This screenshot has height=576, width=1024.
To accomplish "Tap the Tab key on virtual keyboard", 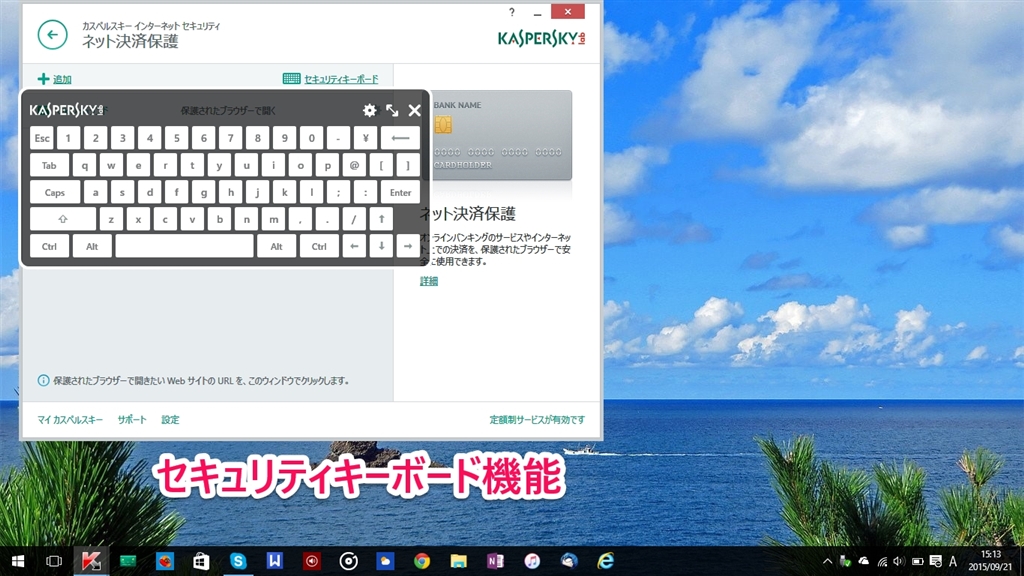I will [x=50, y=165].
